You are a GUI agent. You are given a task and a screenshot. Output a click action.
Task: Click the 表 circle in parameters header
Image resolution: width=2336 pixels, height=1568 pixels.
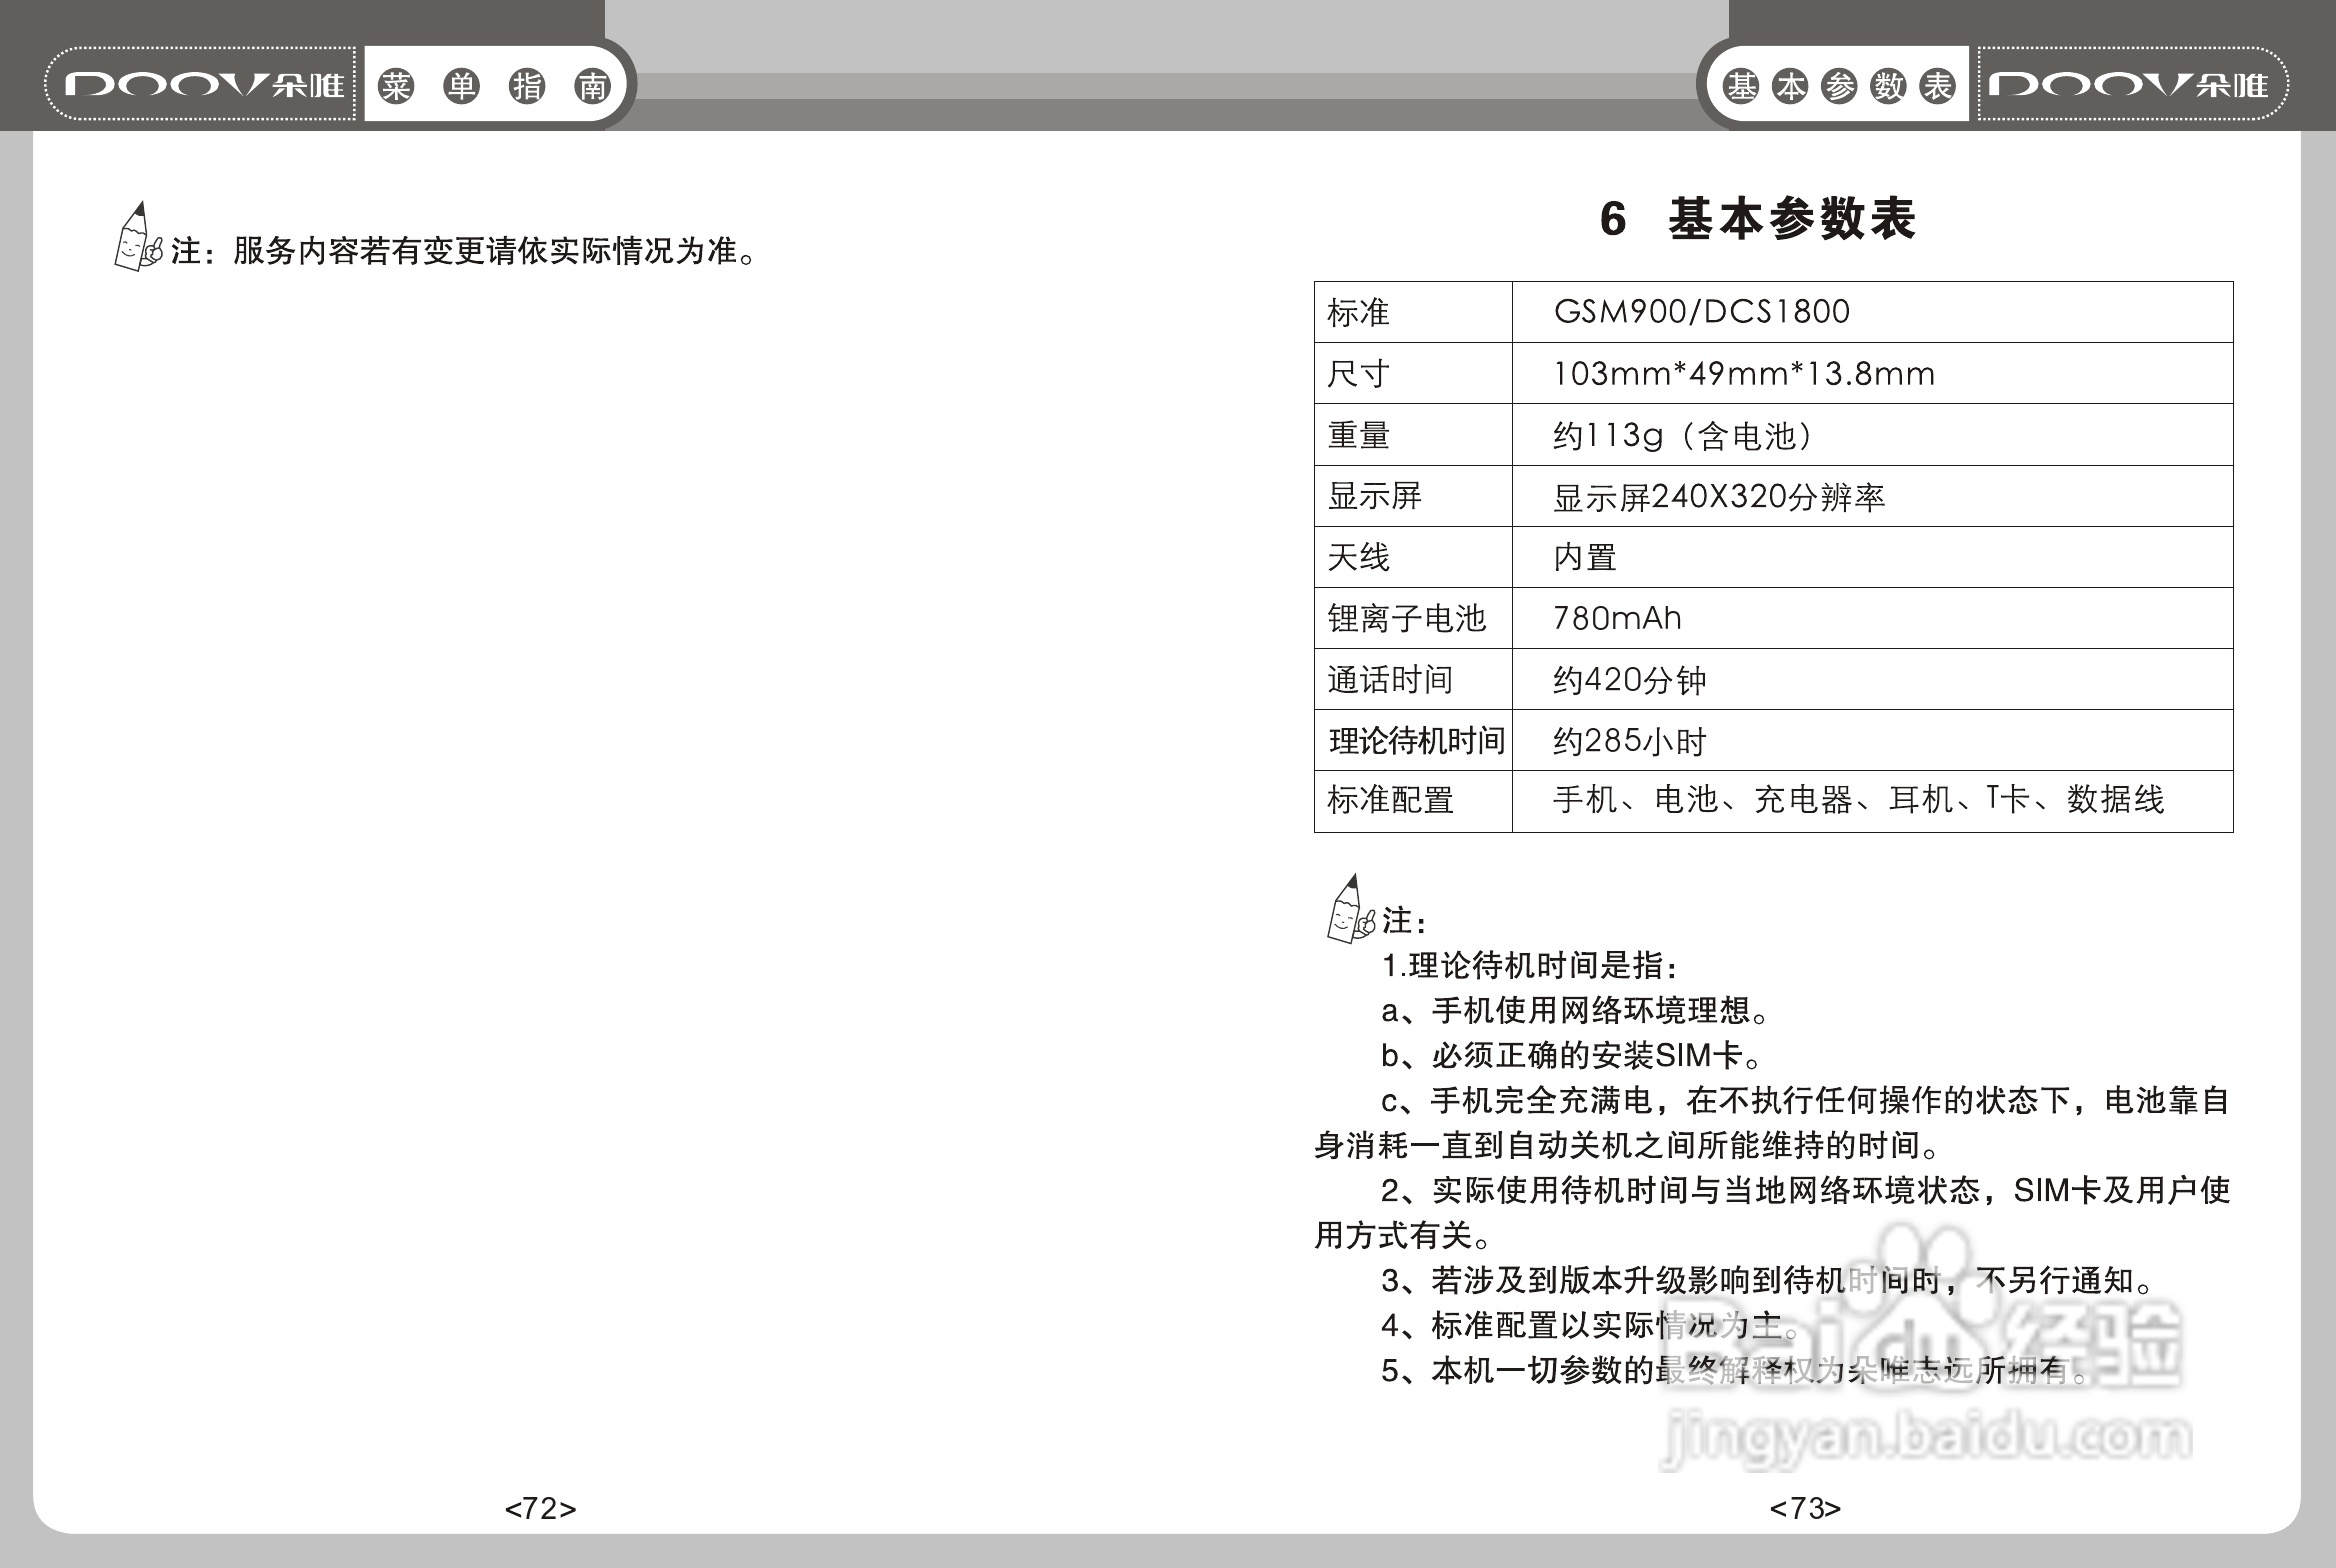point(1937,86)
